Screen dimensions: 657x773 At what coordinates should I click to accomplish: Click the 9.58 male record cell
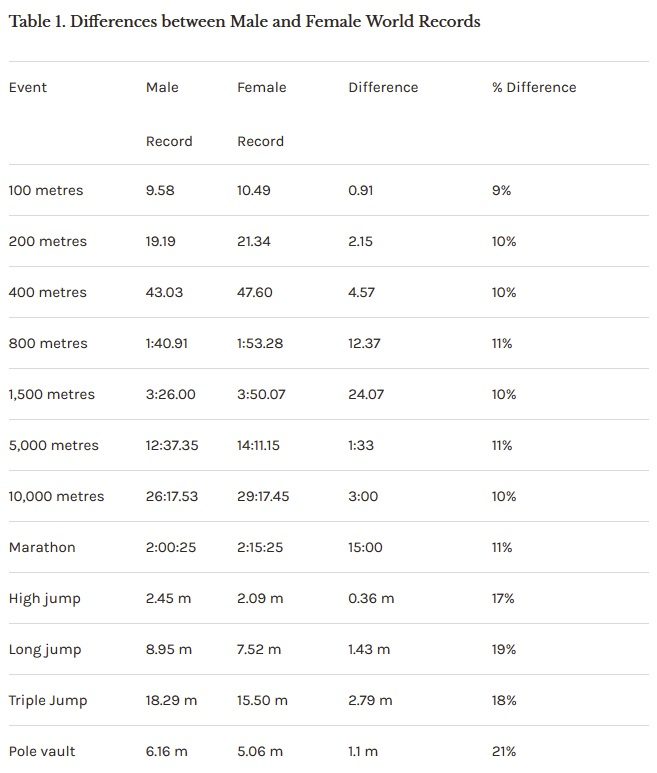160,190
